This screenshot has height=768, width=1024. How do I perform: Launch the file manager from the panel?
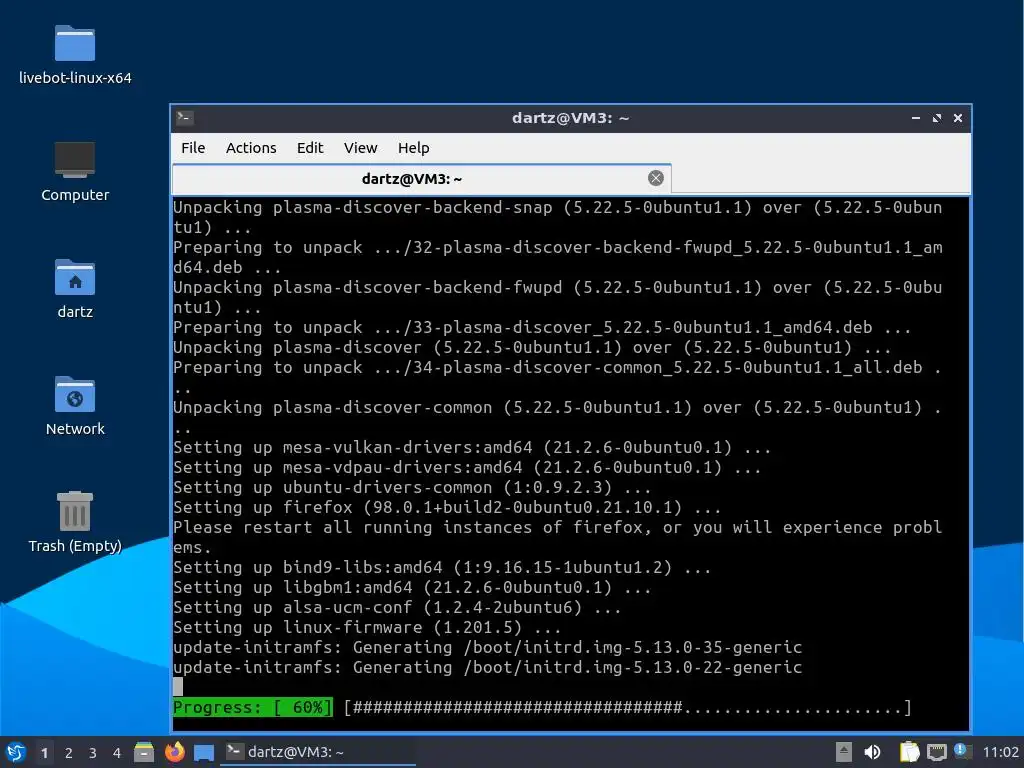click(144, 752)
